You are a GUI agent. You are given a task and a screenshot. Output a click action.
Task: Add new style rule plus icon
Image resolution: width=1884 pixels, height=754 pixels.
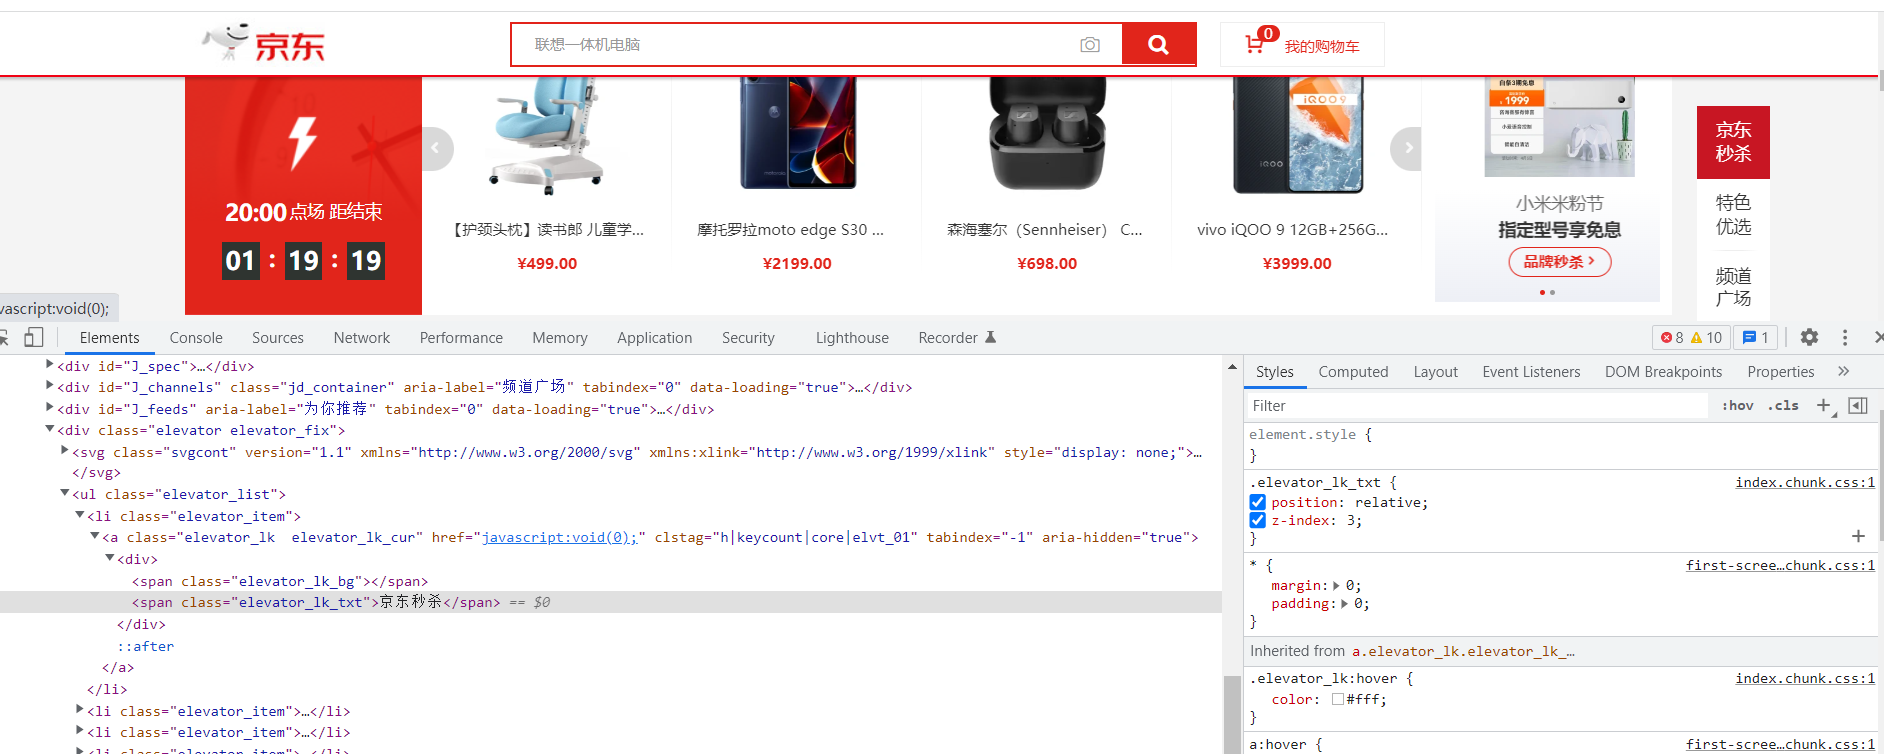(x=1823, y=405)
